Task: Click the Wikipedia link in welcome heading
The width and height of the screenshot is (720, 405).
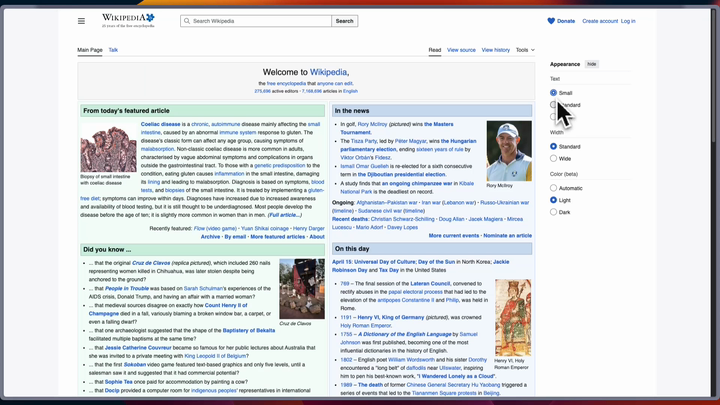Action: pos(328,72)
